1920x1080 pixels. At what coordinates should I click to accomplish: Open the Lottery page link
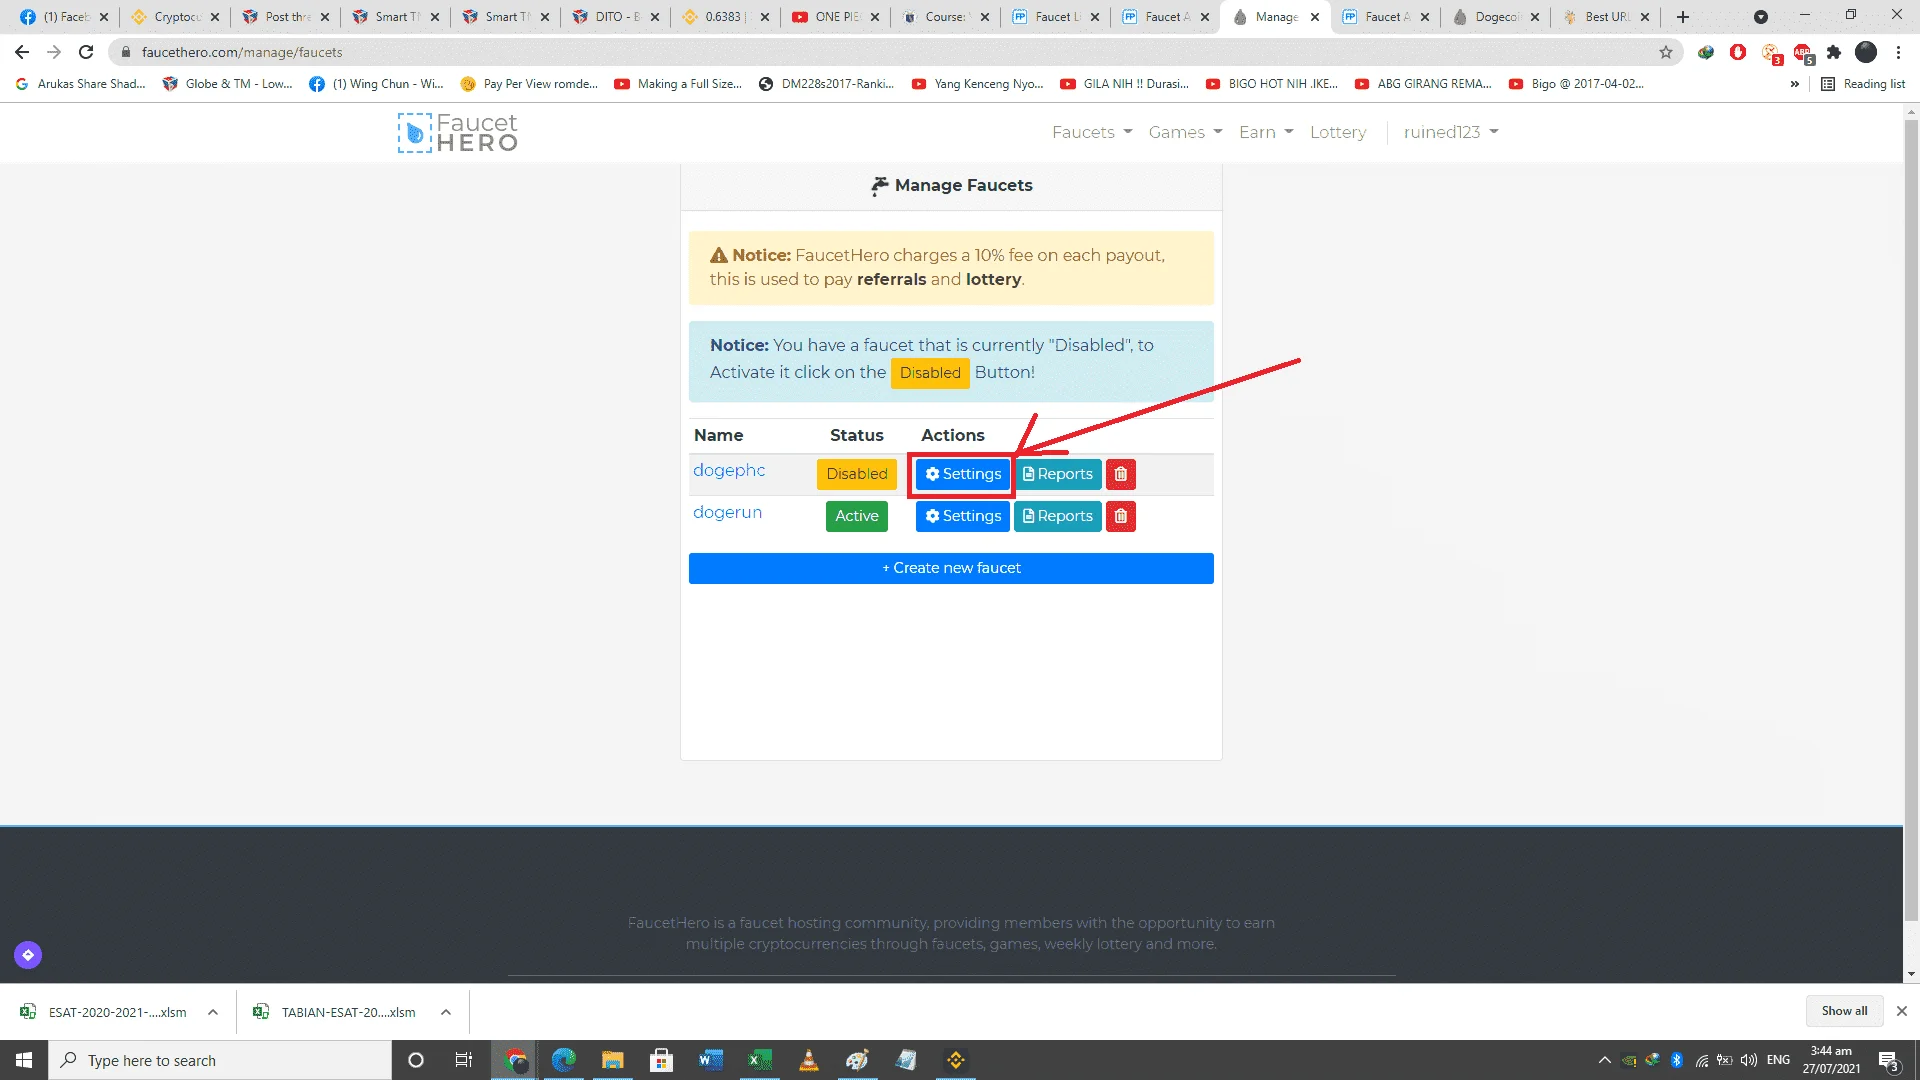[1338, 132]
